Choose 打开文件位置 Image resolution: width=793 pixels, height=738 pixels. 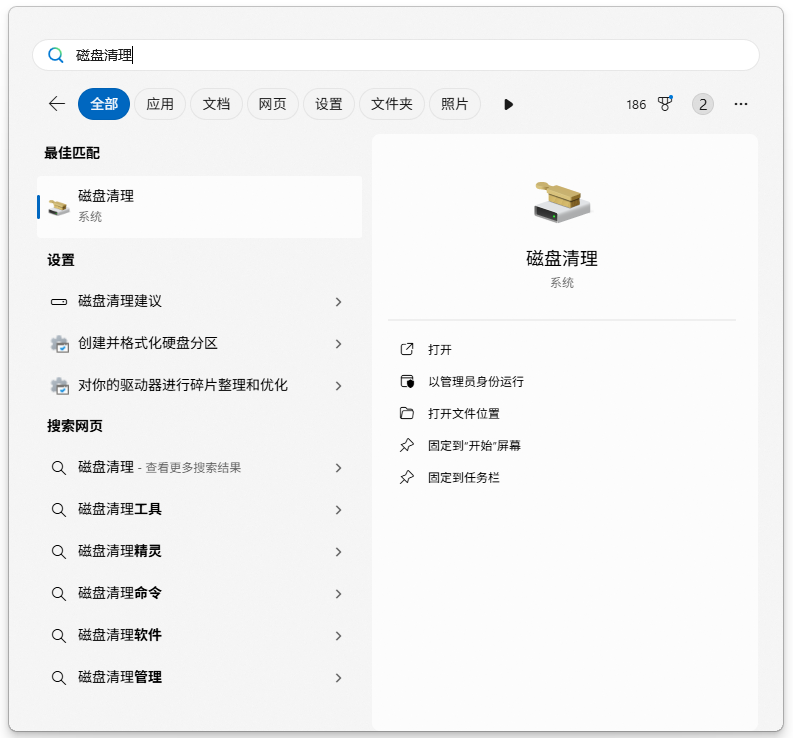(464, 413)
